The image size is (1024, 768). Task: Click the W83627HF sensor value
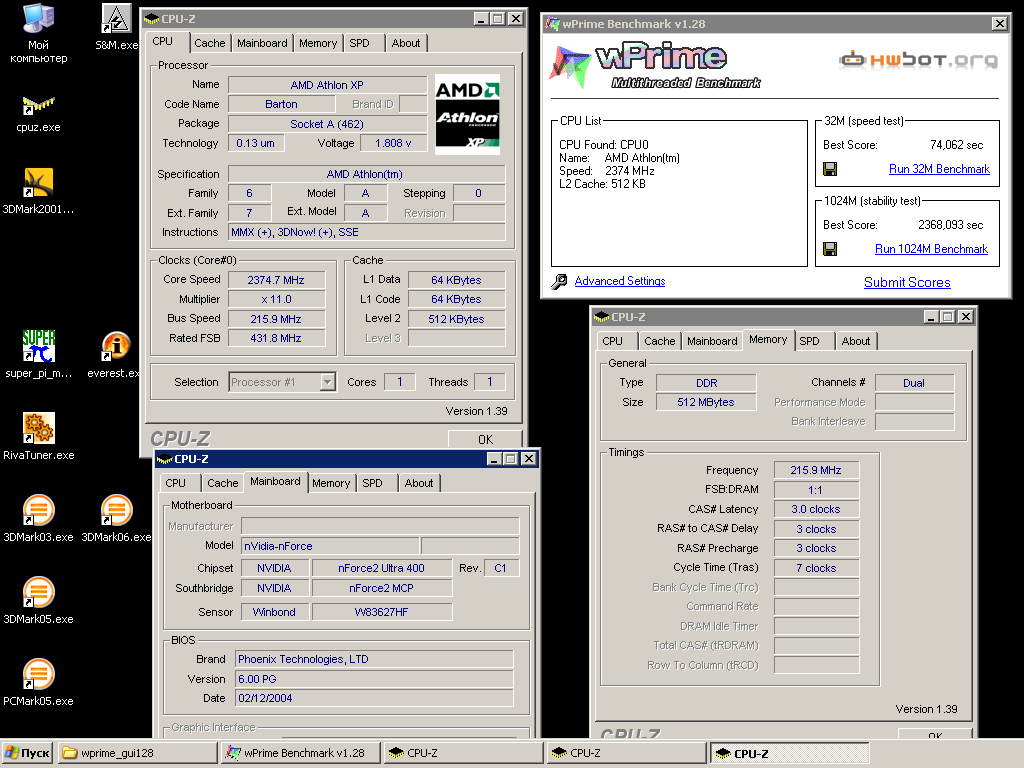point(381,612)
